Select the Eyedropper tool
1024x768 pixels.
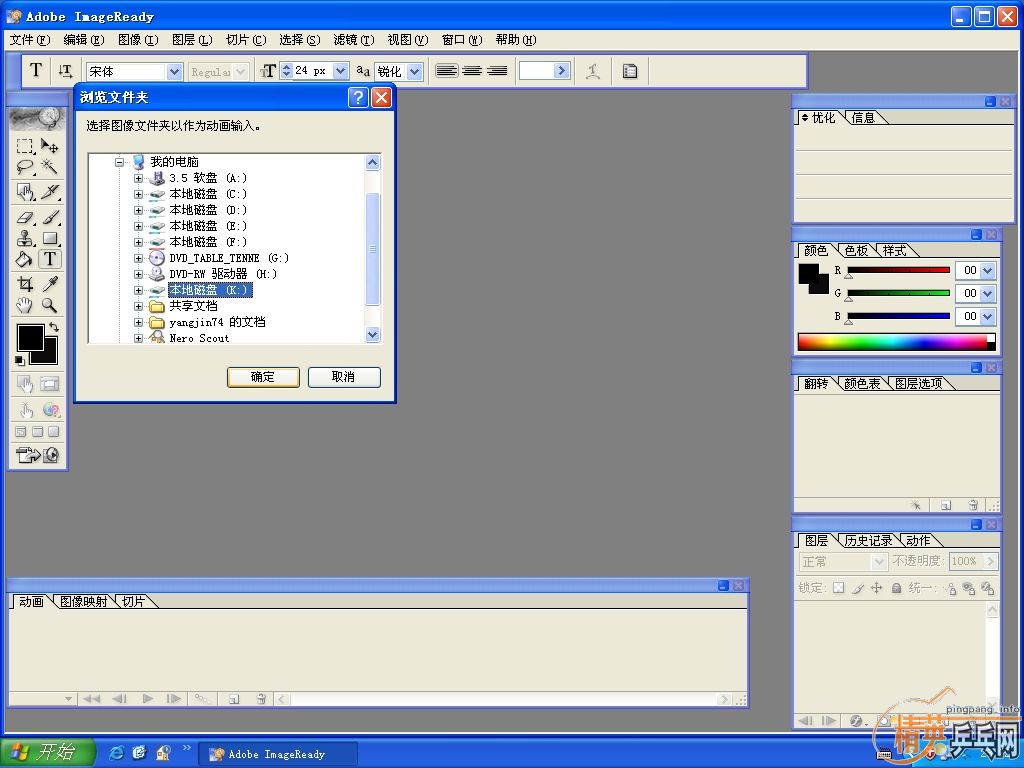[x=50, y=284]
